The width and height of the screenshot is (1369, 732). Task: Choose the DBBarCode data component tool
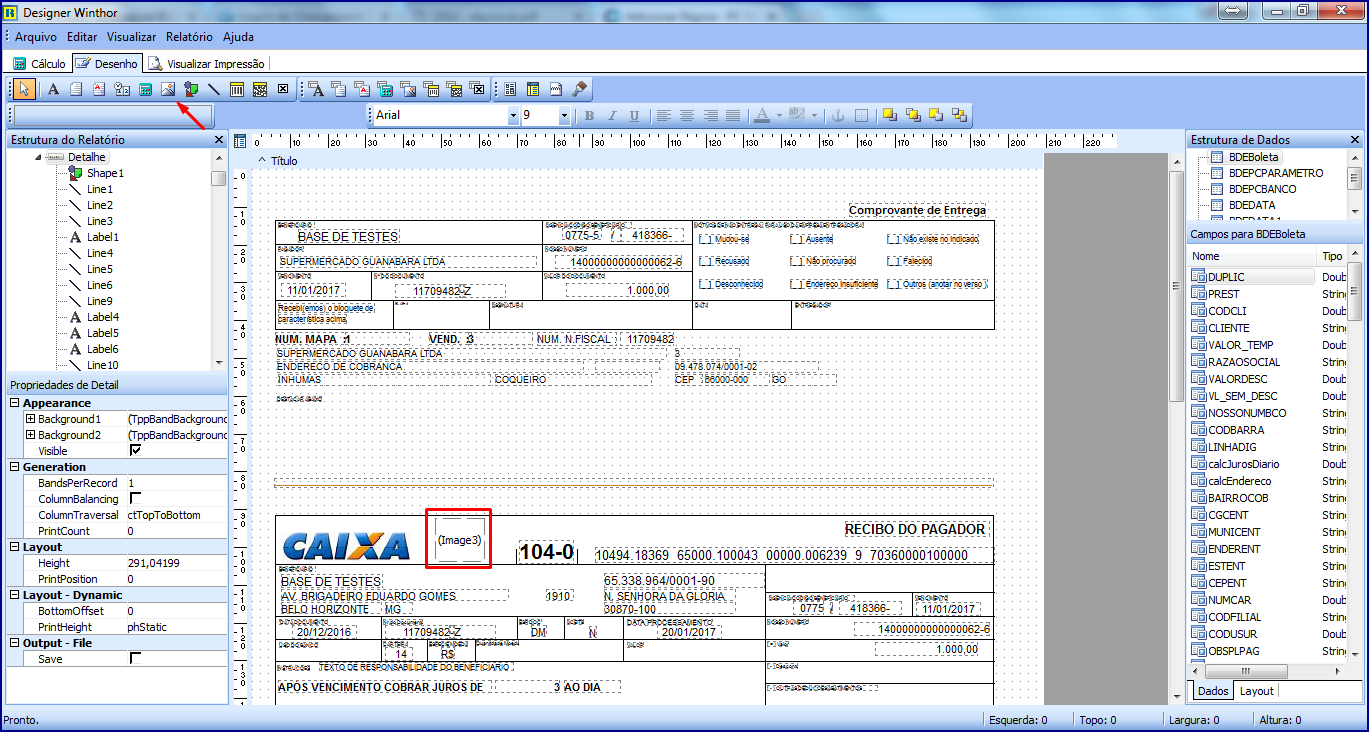(431, 89)
